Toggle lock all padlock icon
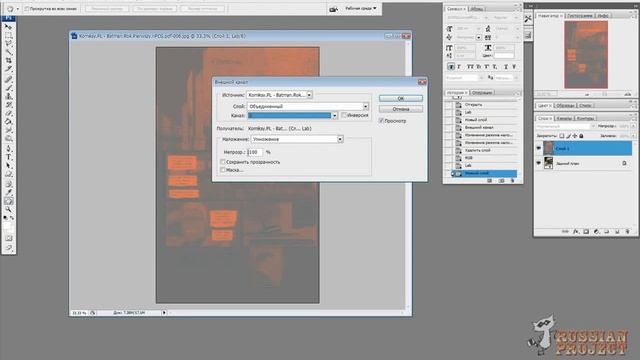 582,136
